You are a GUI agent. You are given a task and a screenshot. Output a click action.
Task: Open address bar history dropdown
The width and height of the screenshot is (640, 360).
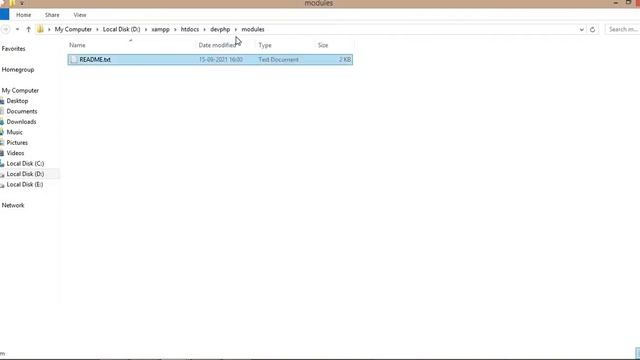pos(581,29)
